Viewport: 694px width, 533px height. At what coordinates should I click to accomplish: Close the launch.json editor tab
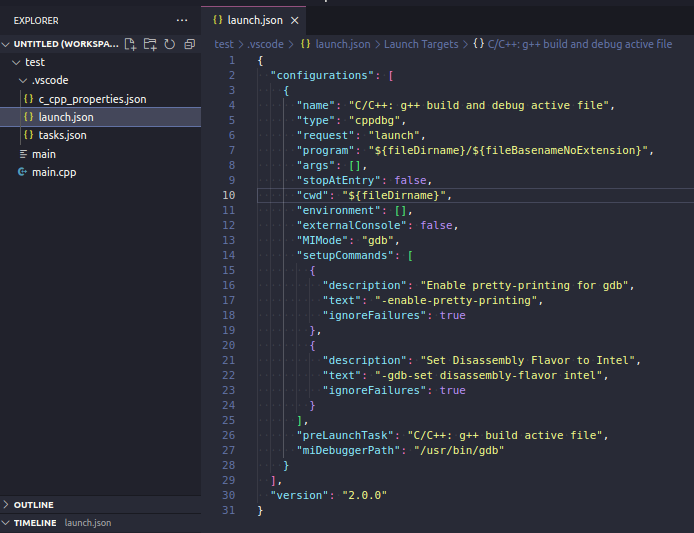[295, 20]
